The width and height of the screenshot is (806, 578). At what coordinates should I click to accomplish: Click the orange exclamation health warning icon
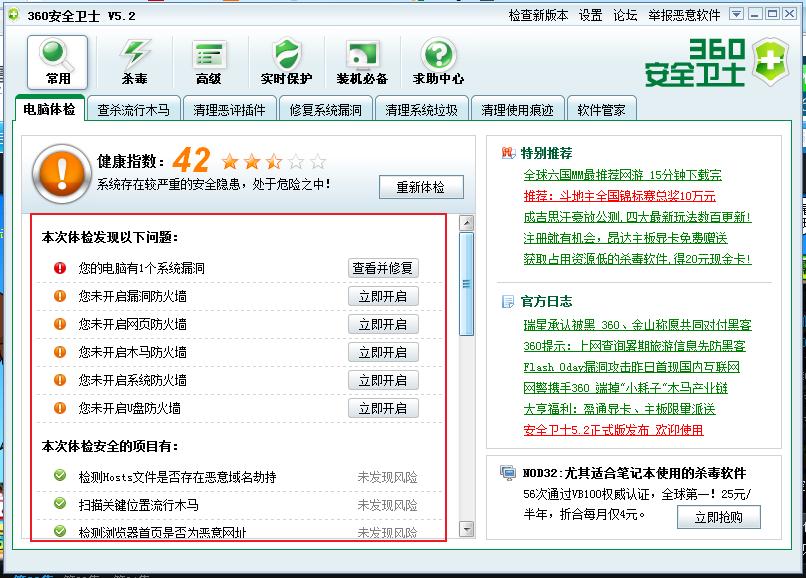(62, 173)
